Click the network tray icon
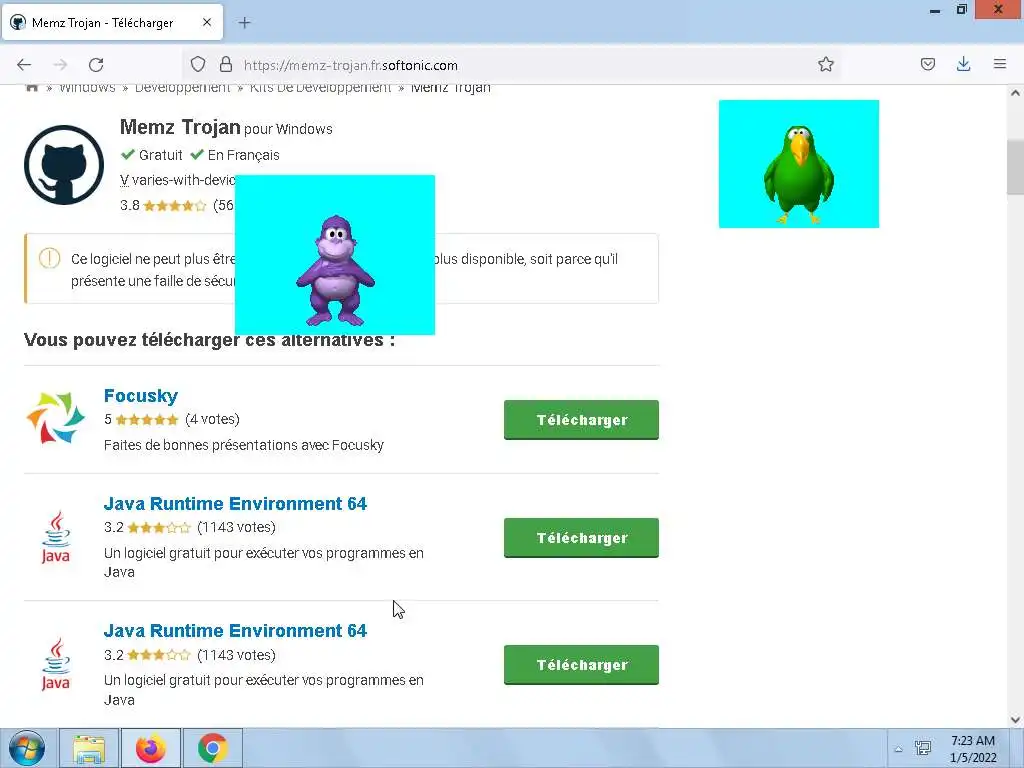 923,748
